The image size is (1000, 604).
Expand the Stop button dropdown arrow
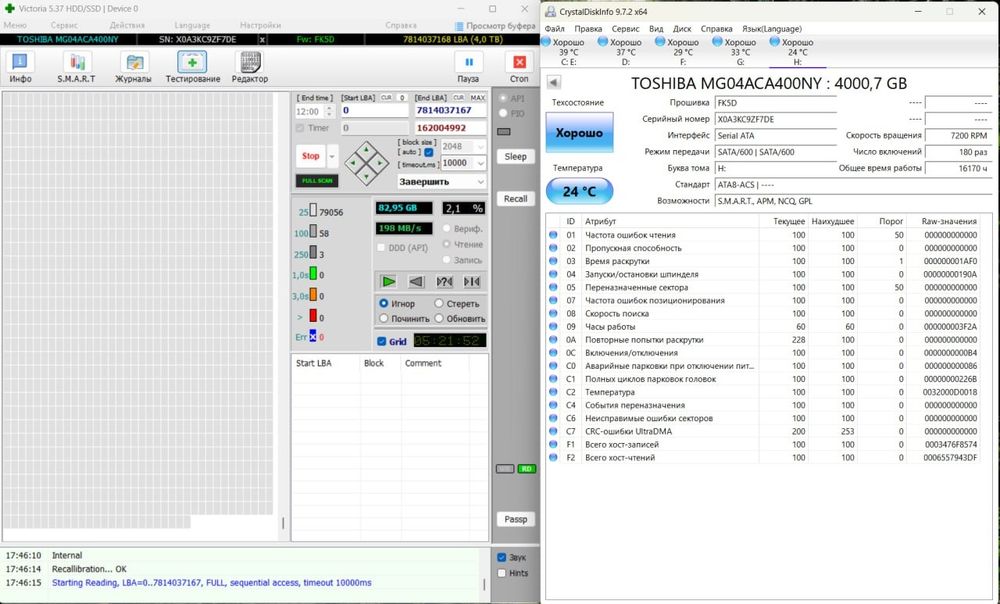332,156
